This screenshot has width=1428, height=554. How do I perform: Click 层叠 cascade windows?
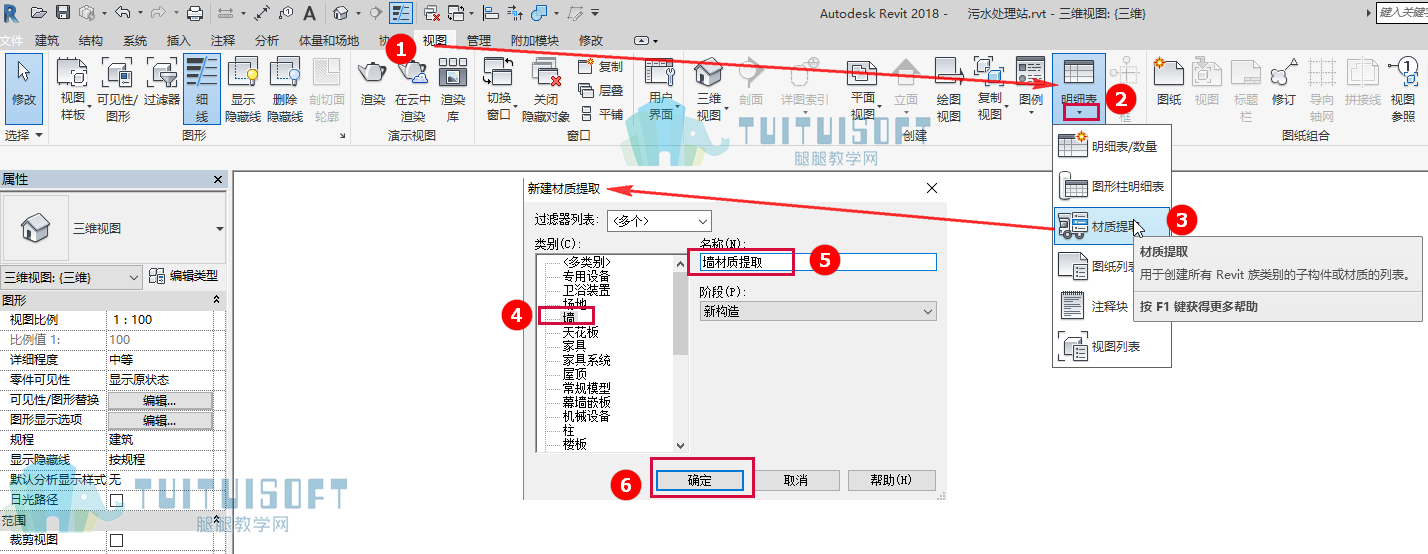coord(600,90)
